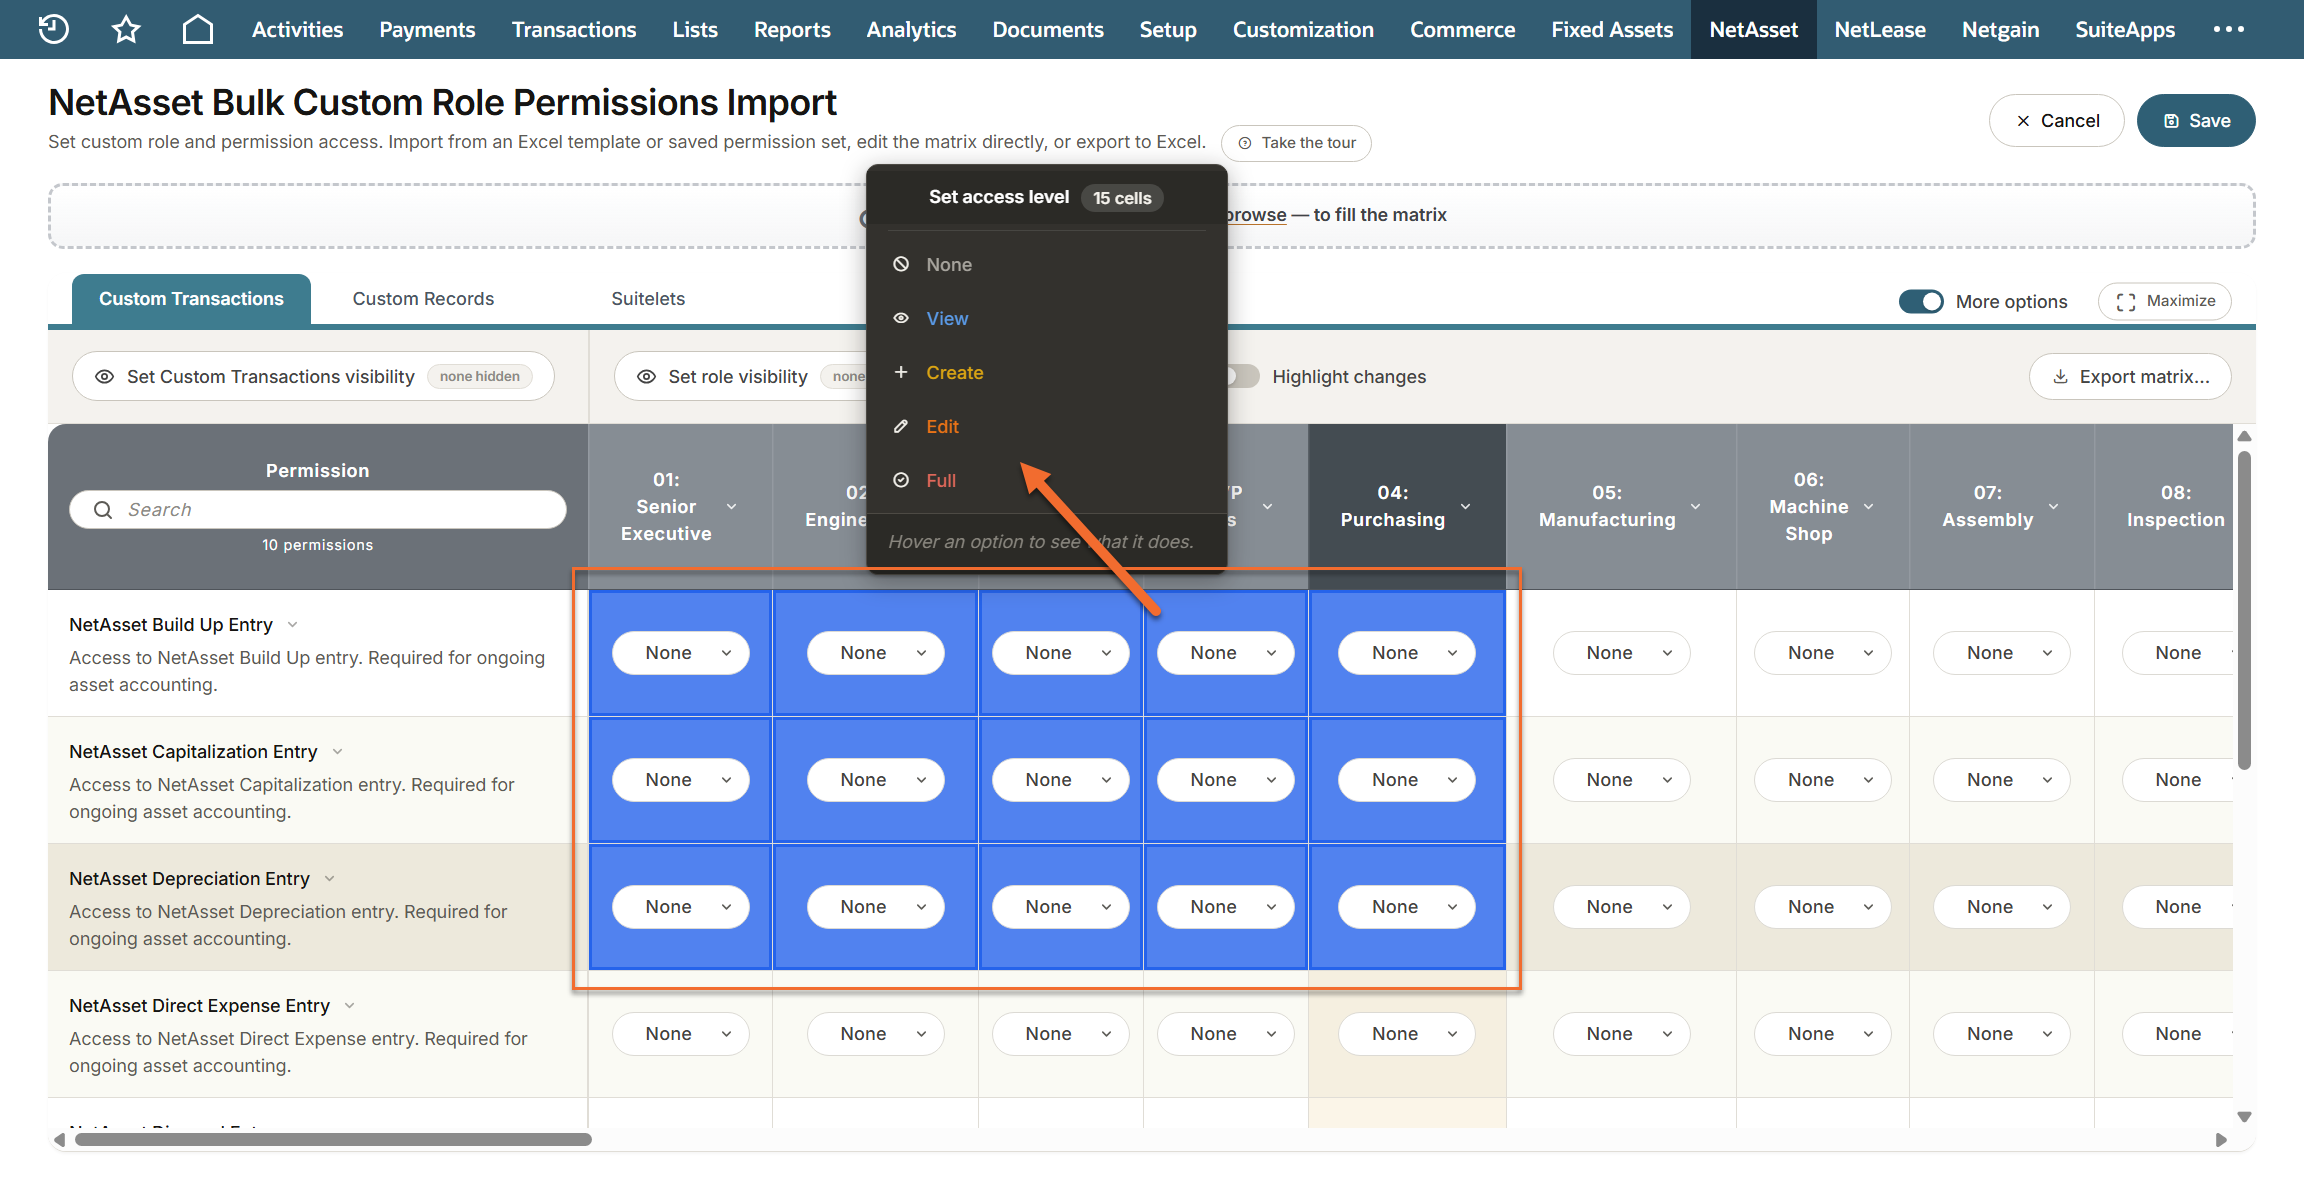
Task: Click the scroll-down arrow of the matrix
Action: point(2244,1117)
